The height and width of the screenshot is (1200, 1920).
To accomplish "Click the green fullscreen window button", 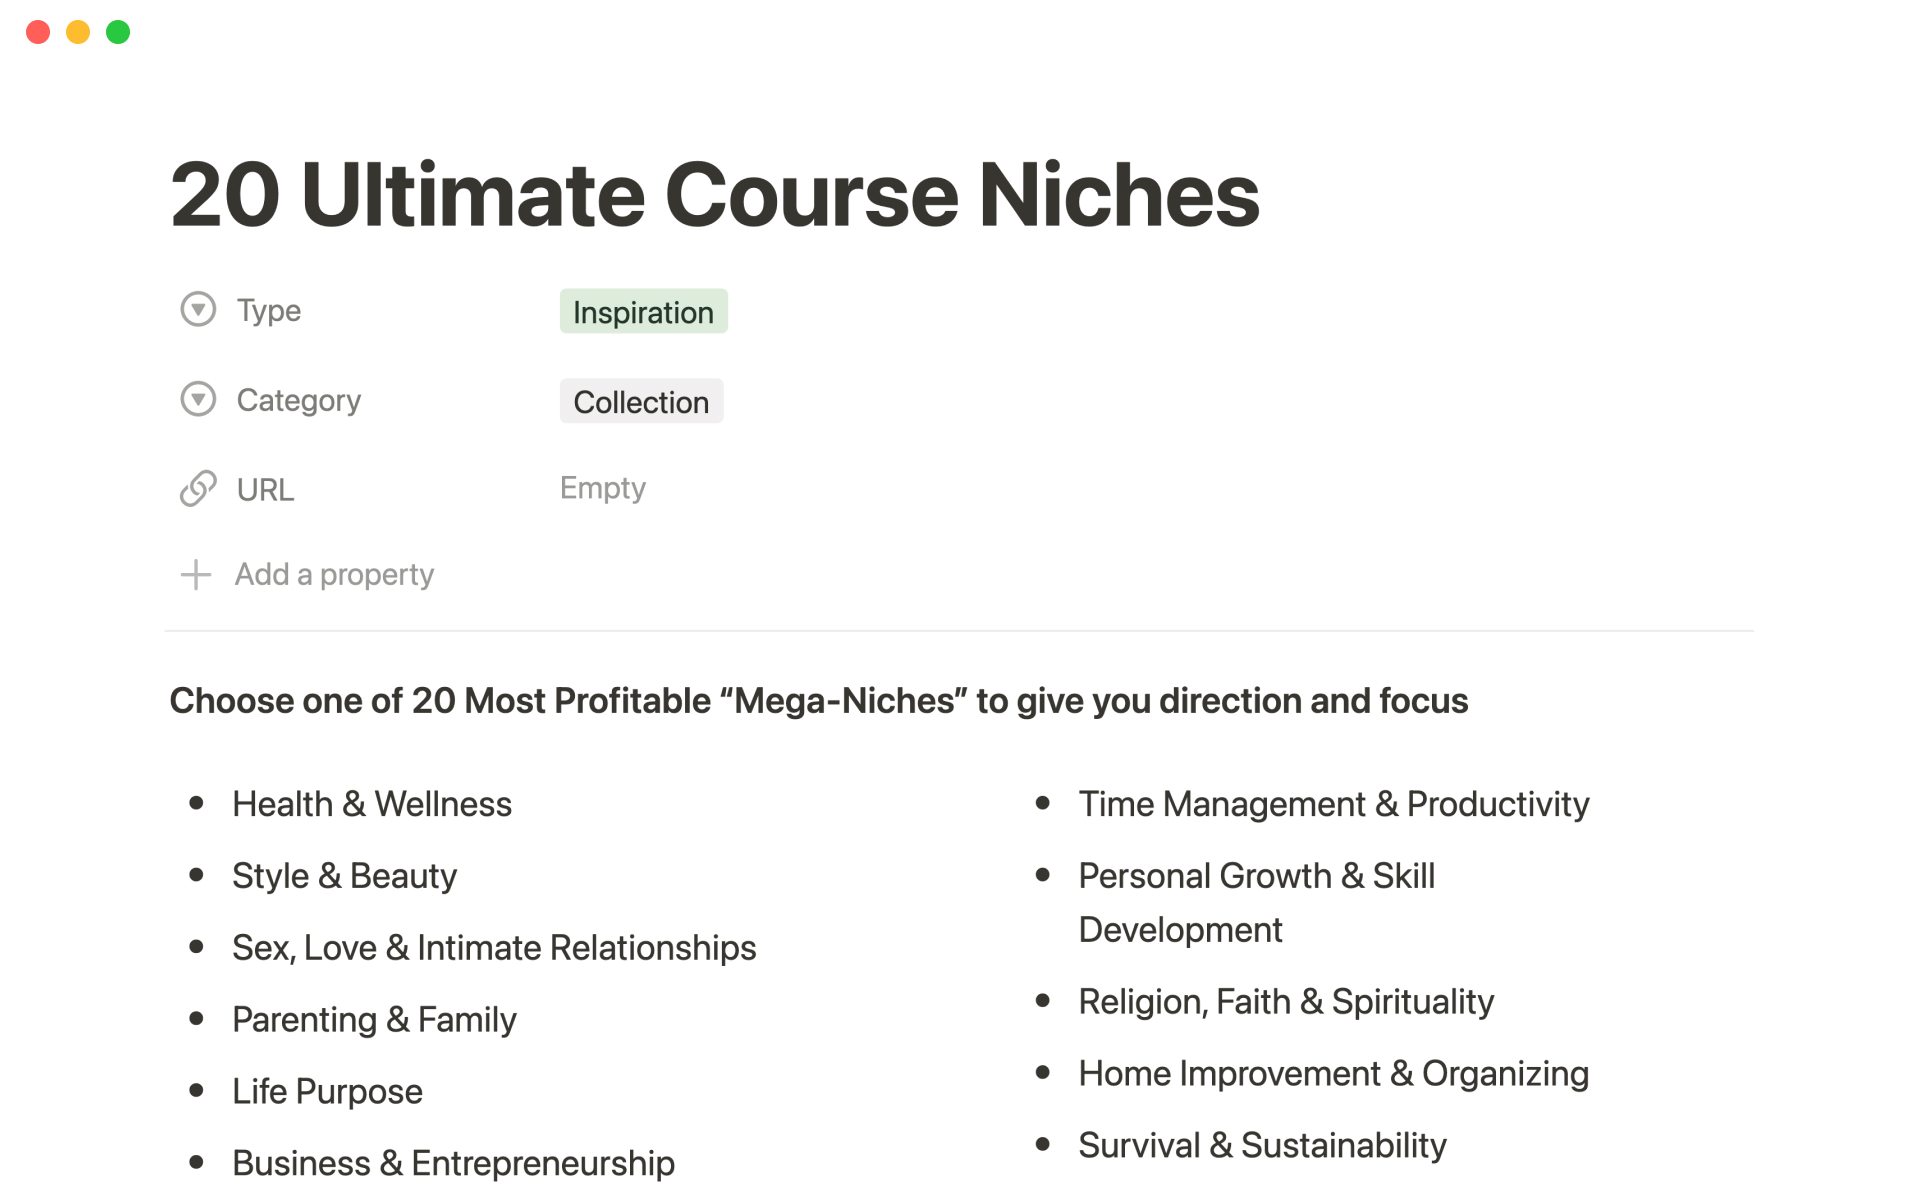I will pos(118,32).
